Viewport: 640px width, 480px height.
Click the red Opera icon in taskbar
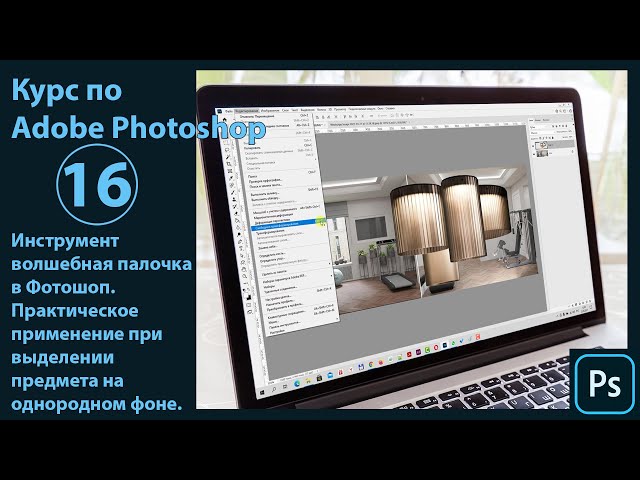(436, 347)
